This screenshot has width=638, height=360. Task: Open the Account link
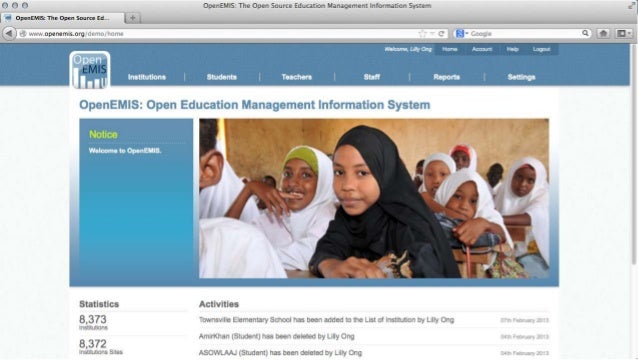(x=482, y=49)
